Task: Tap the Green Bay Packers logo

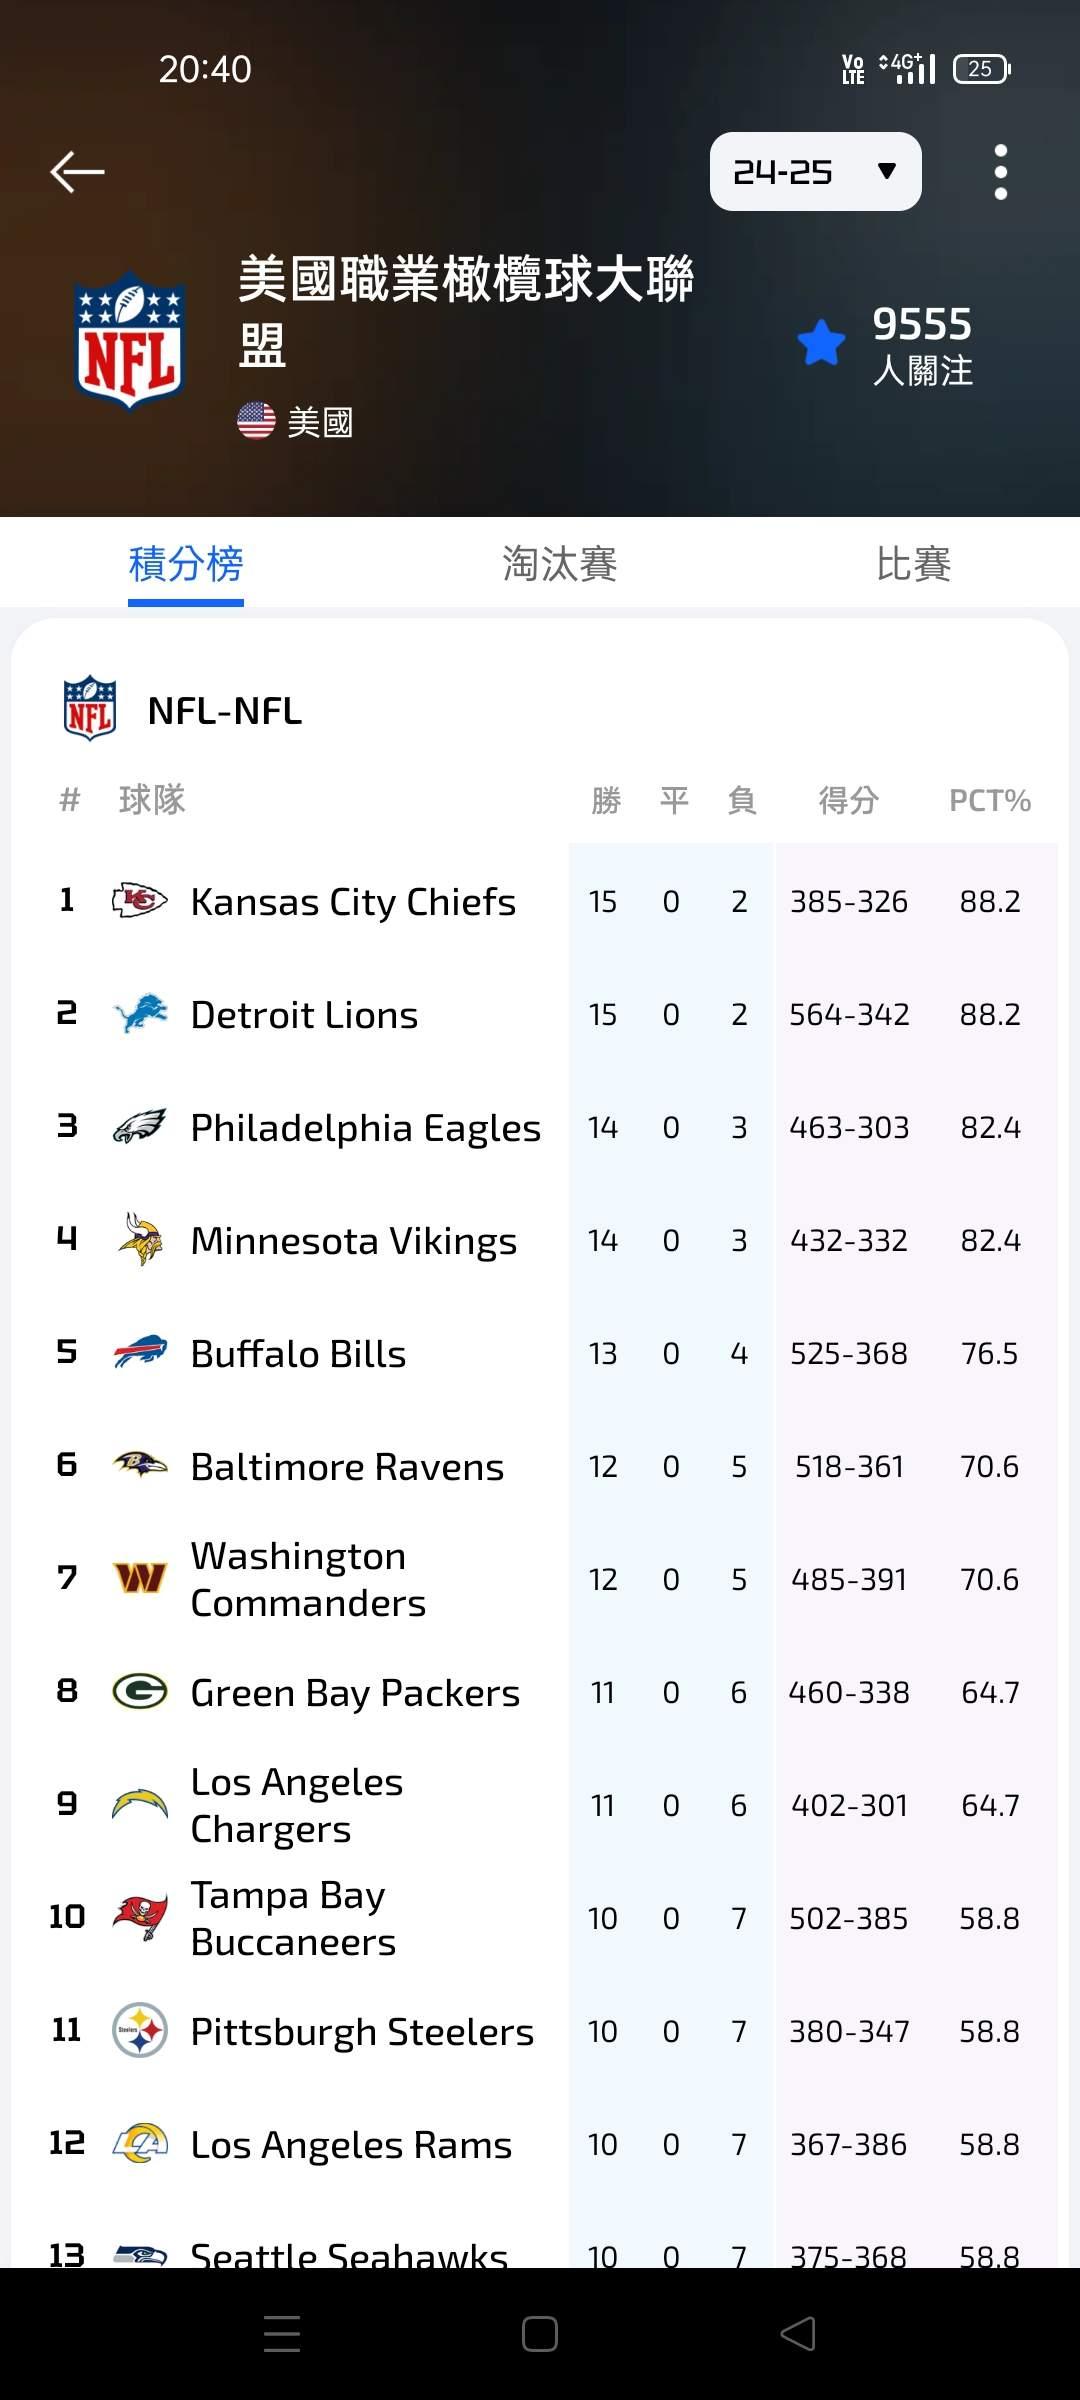Action: click(x=139, y=1692)
